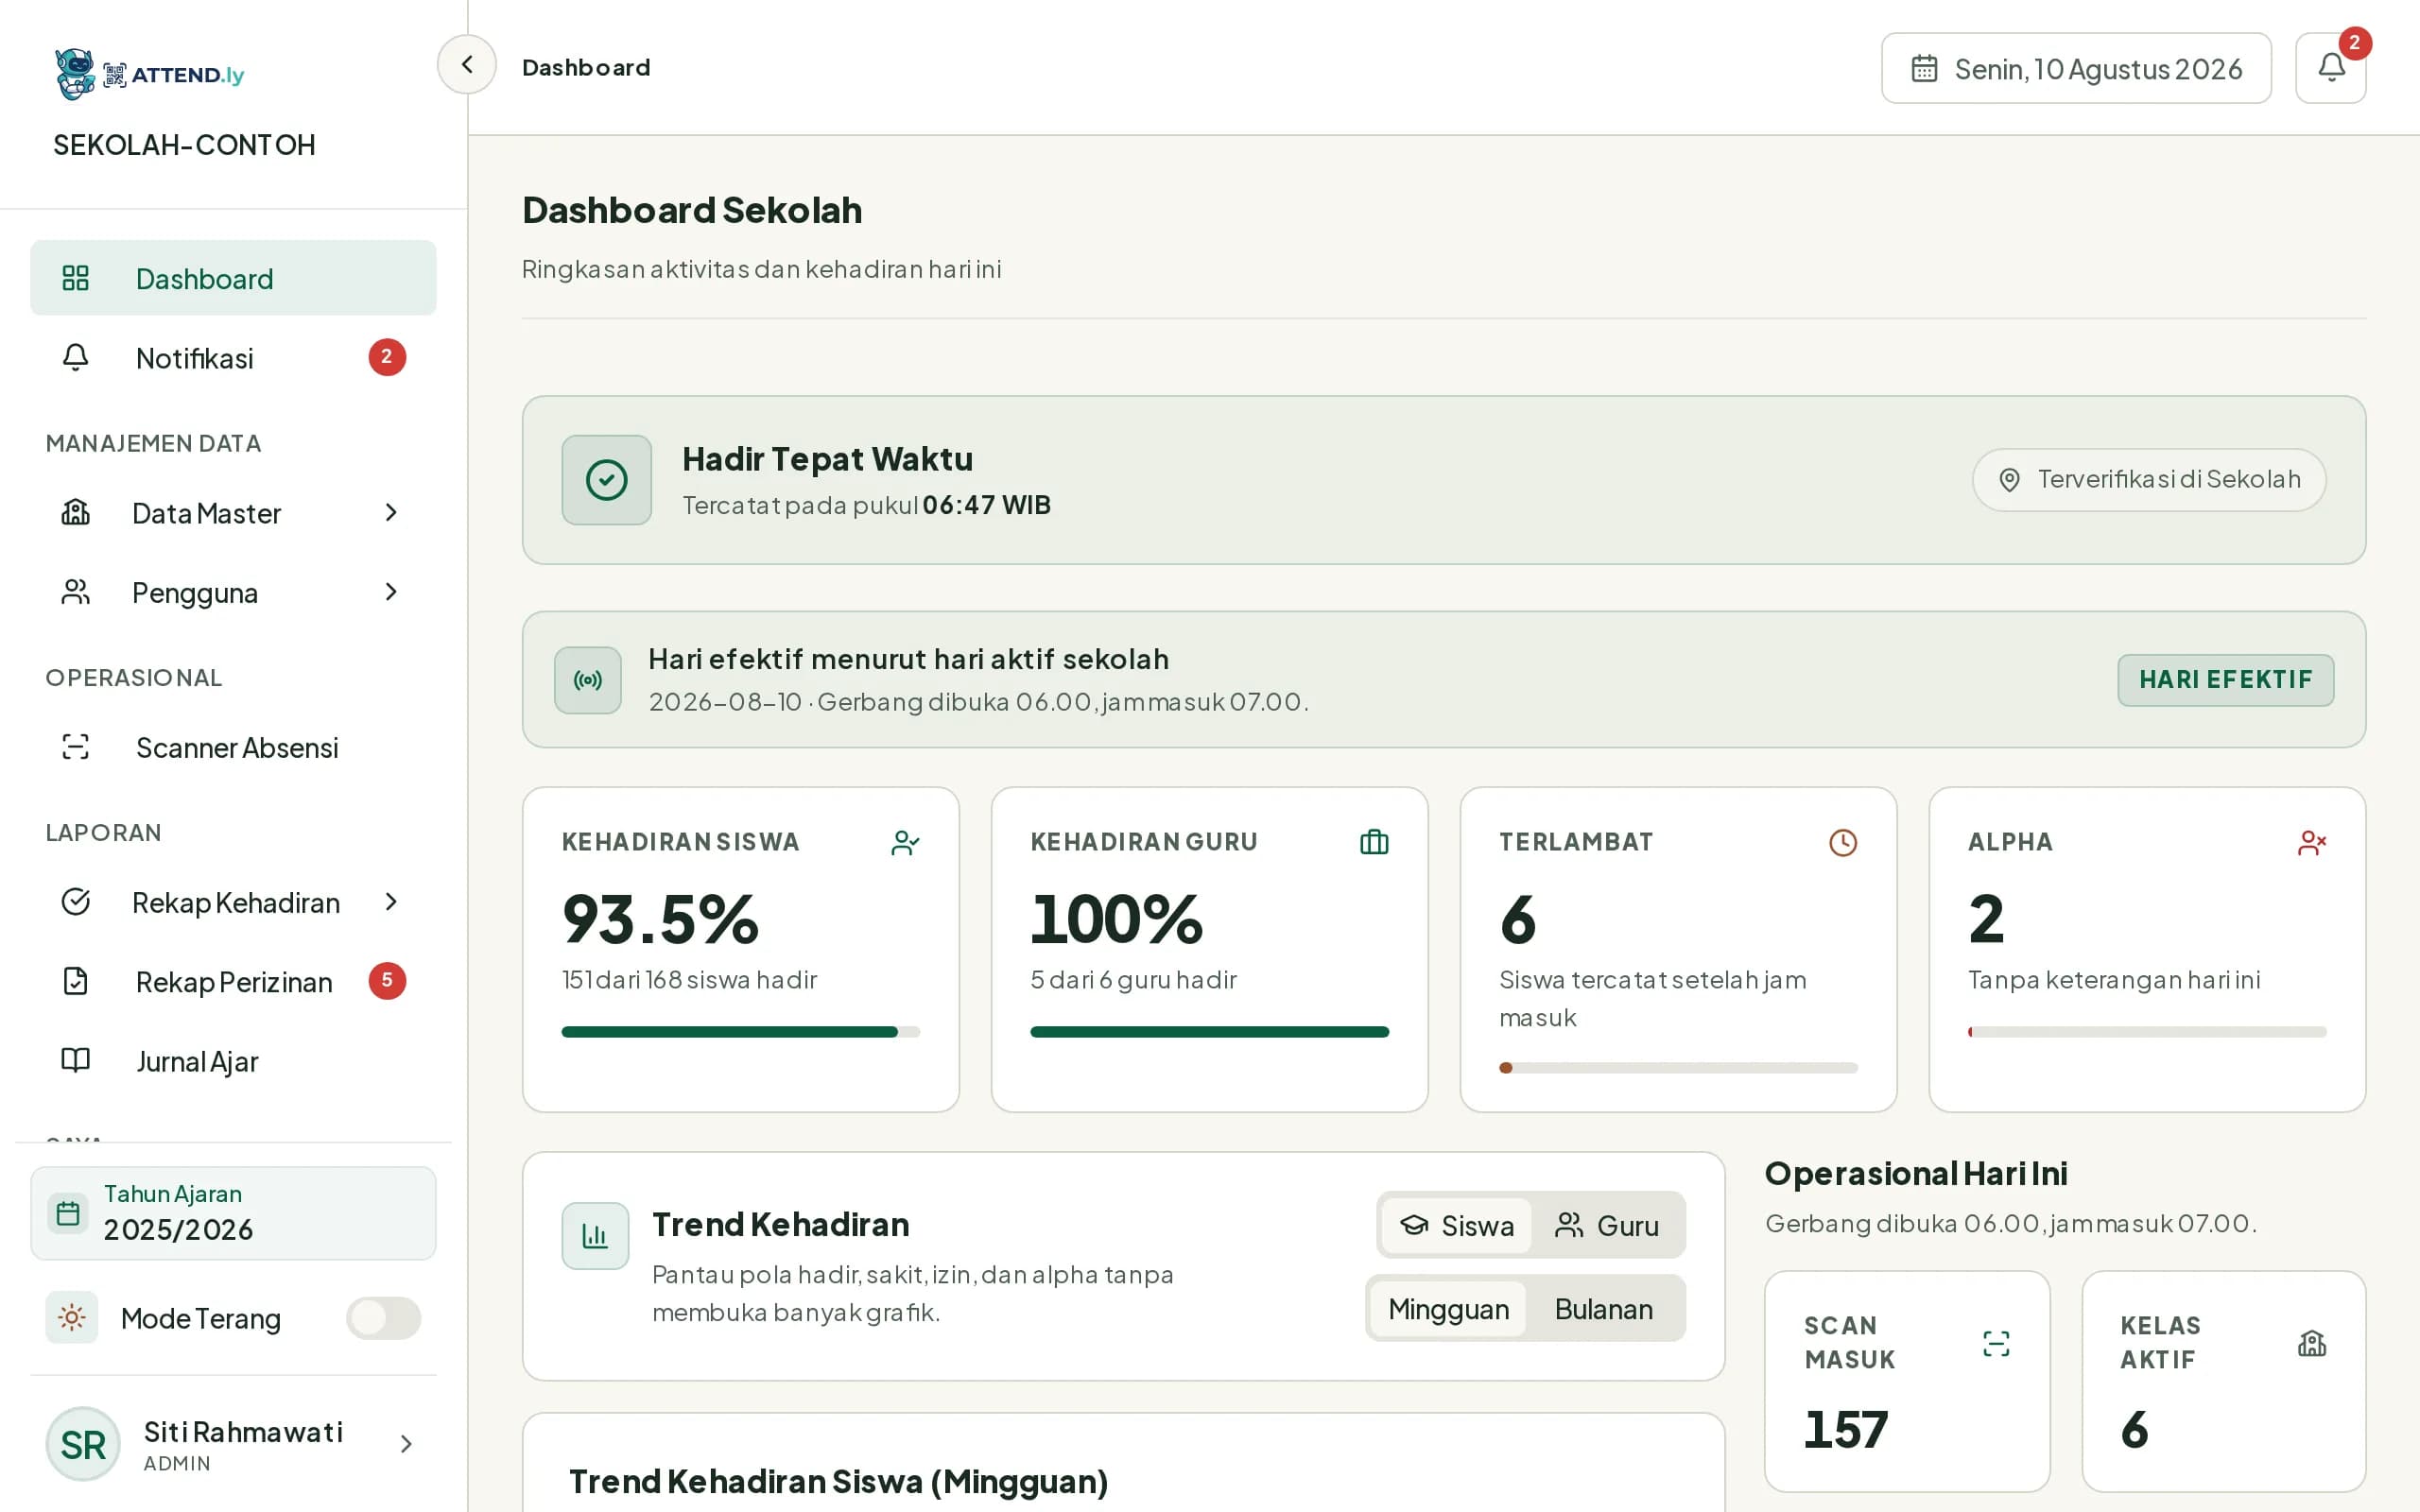Click the Kehadiran Siswa user-check icon
The image size is (2420, 1512).
tap(905, 843)
